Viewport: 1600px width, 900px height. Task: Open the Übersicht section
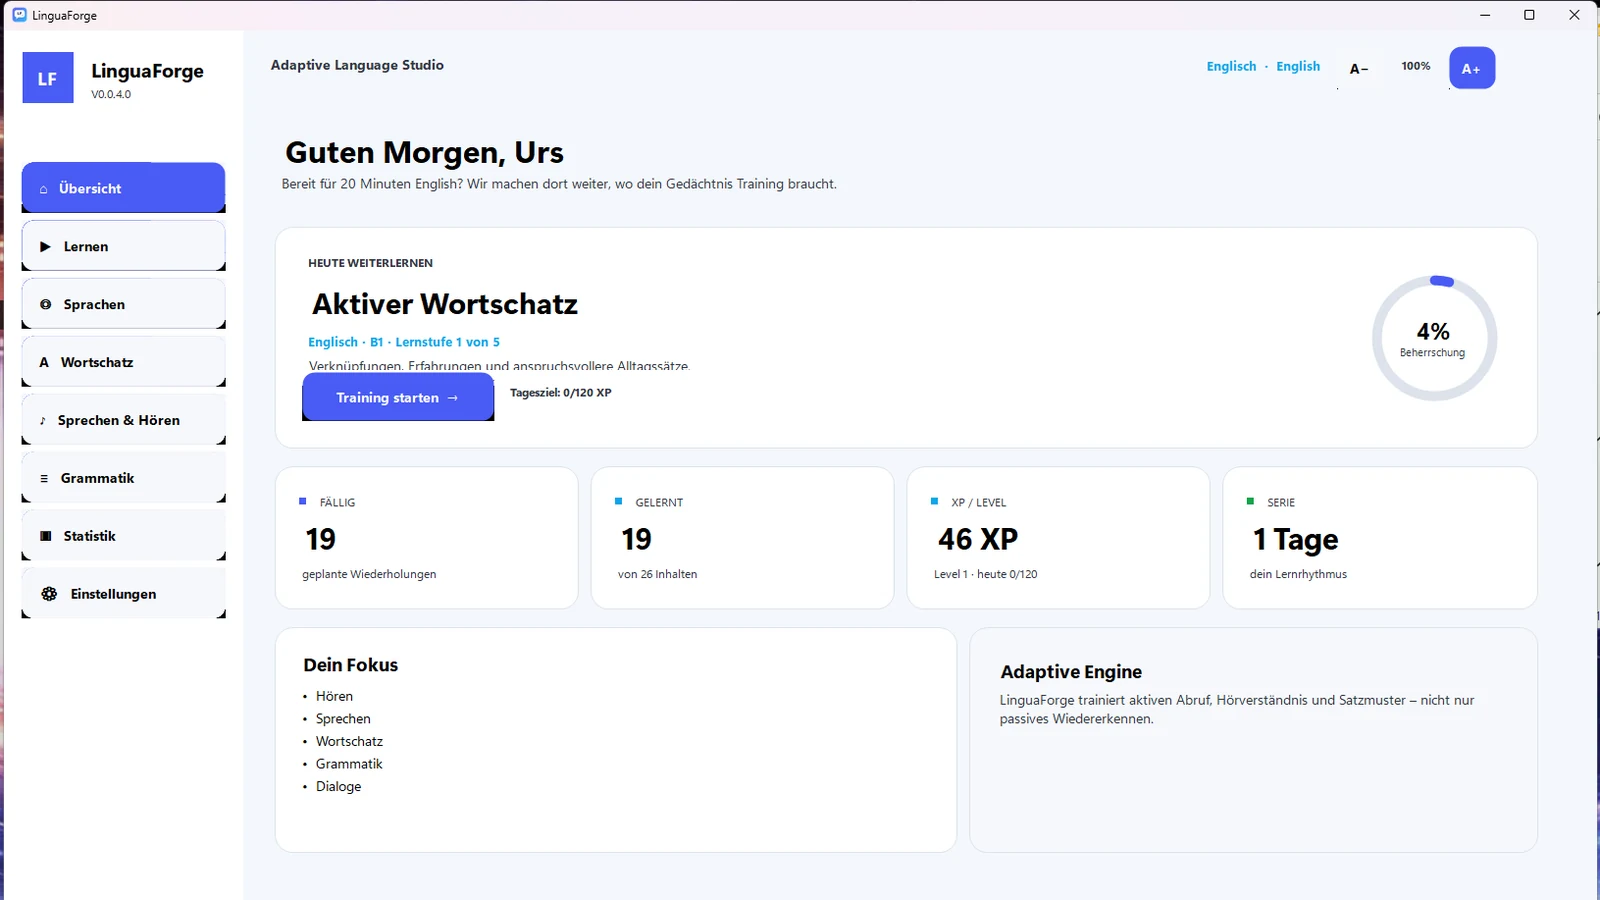(123, 188)
